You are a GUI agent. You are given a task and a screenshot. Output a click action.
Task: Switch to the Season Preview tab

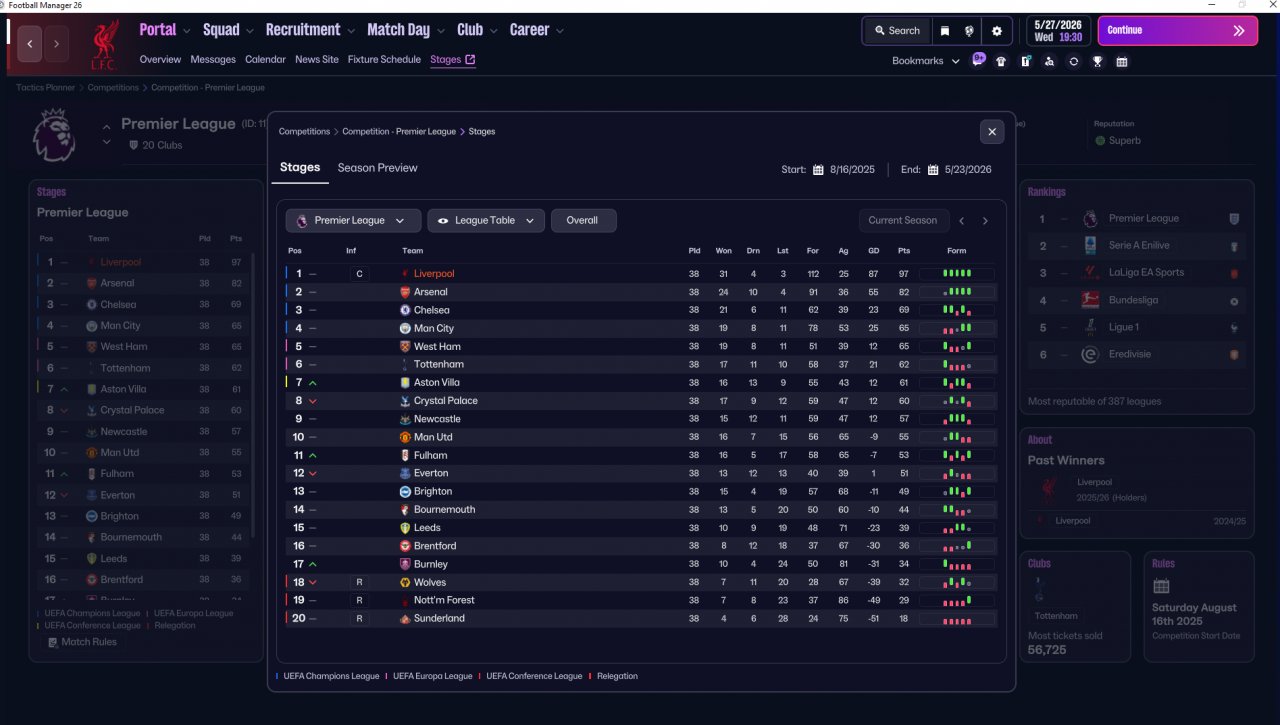[378, 168]
